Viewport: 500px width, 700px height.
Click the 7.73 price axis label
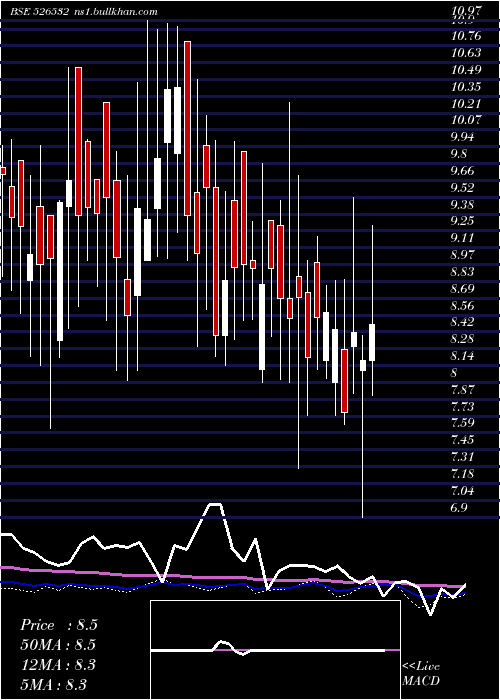click(x=462, y=406)
